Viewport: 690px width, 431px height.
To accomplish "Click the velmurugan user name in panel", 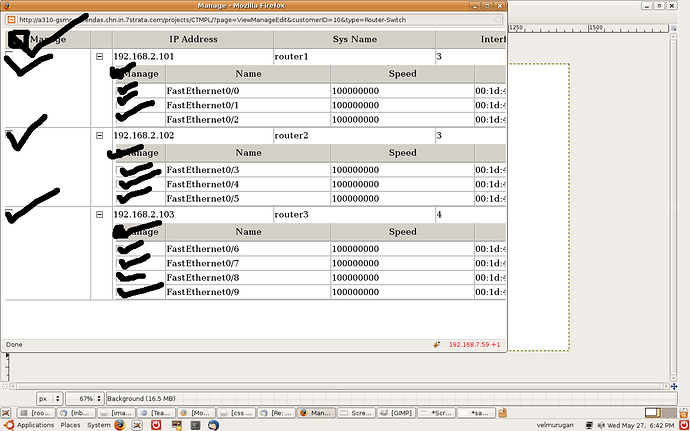I will [555, 425].
